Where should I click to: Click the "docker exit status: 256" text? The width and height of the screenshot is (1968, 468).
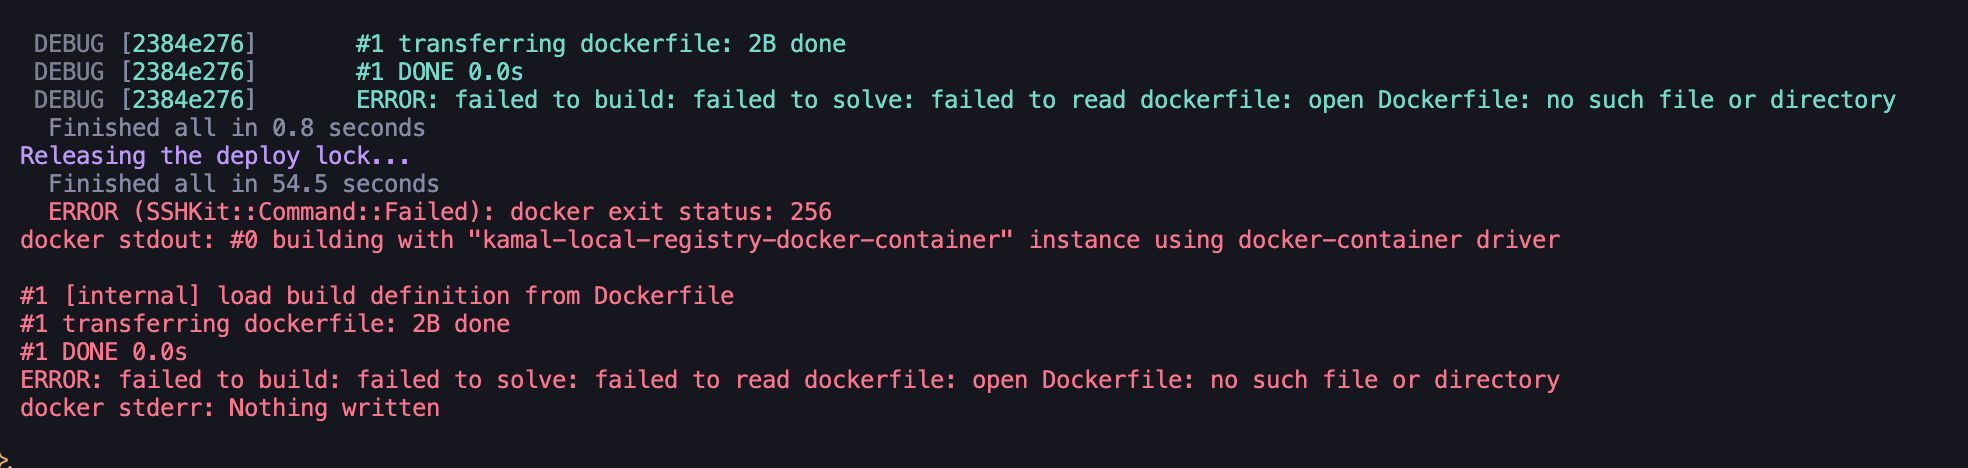(670, 212)
